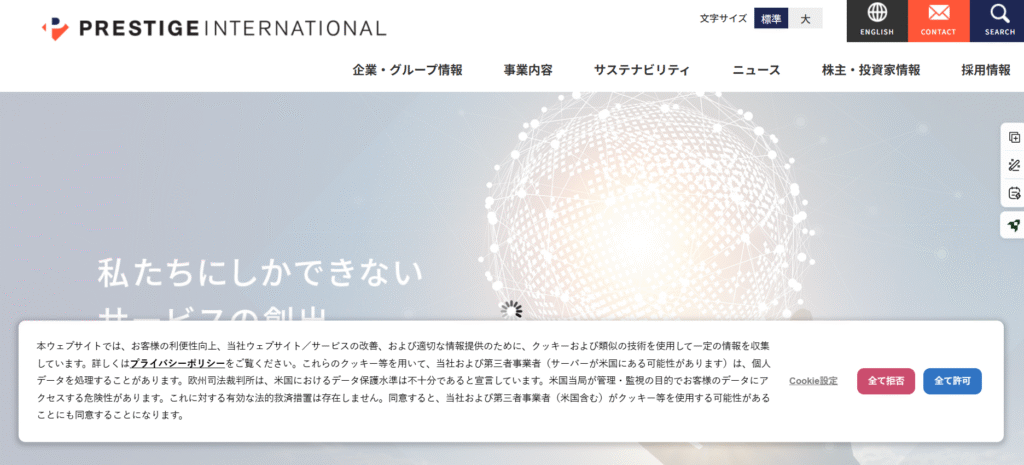Click the copy-plus icon in side panel

click(x=1014, y=138)
